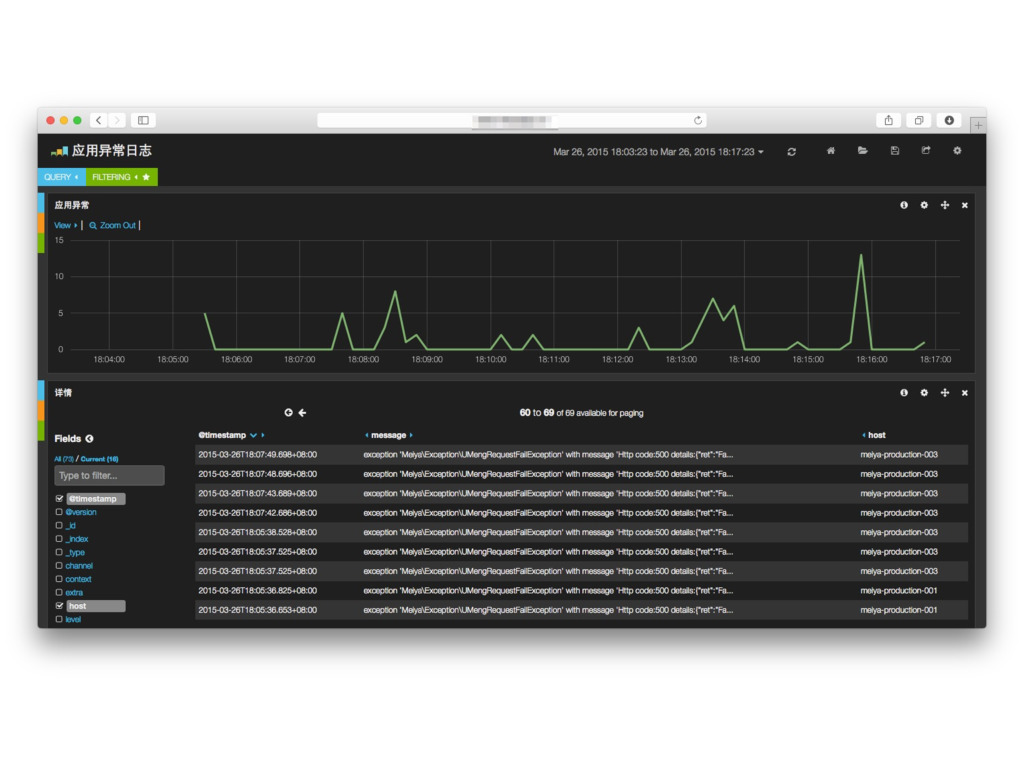
Task: Check the extra field checkbox
Action: tap(59, 592)
